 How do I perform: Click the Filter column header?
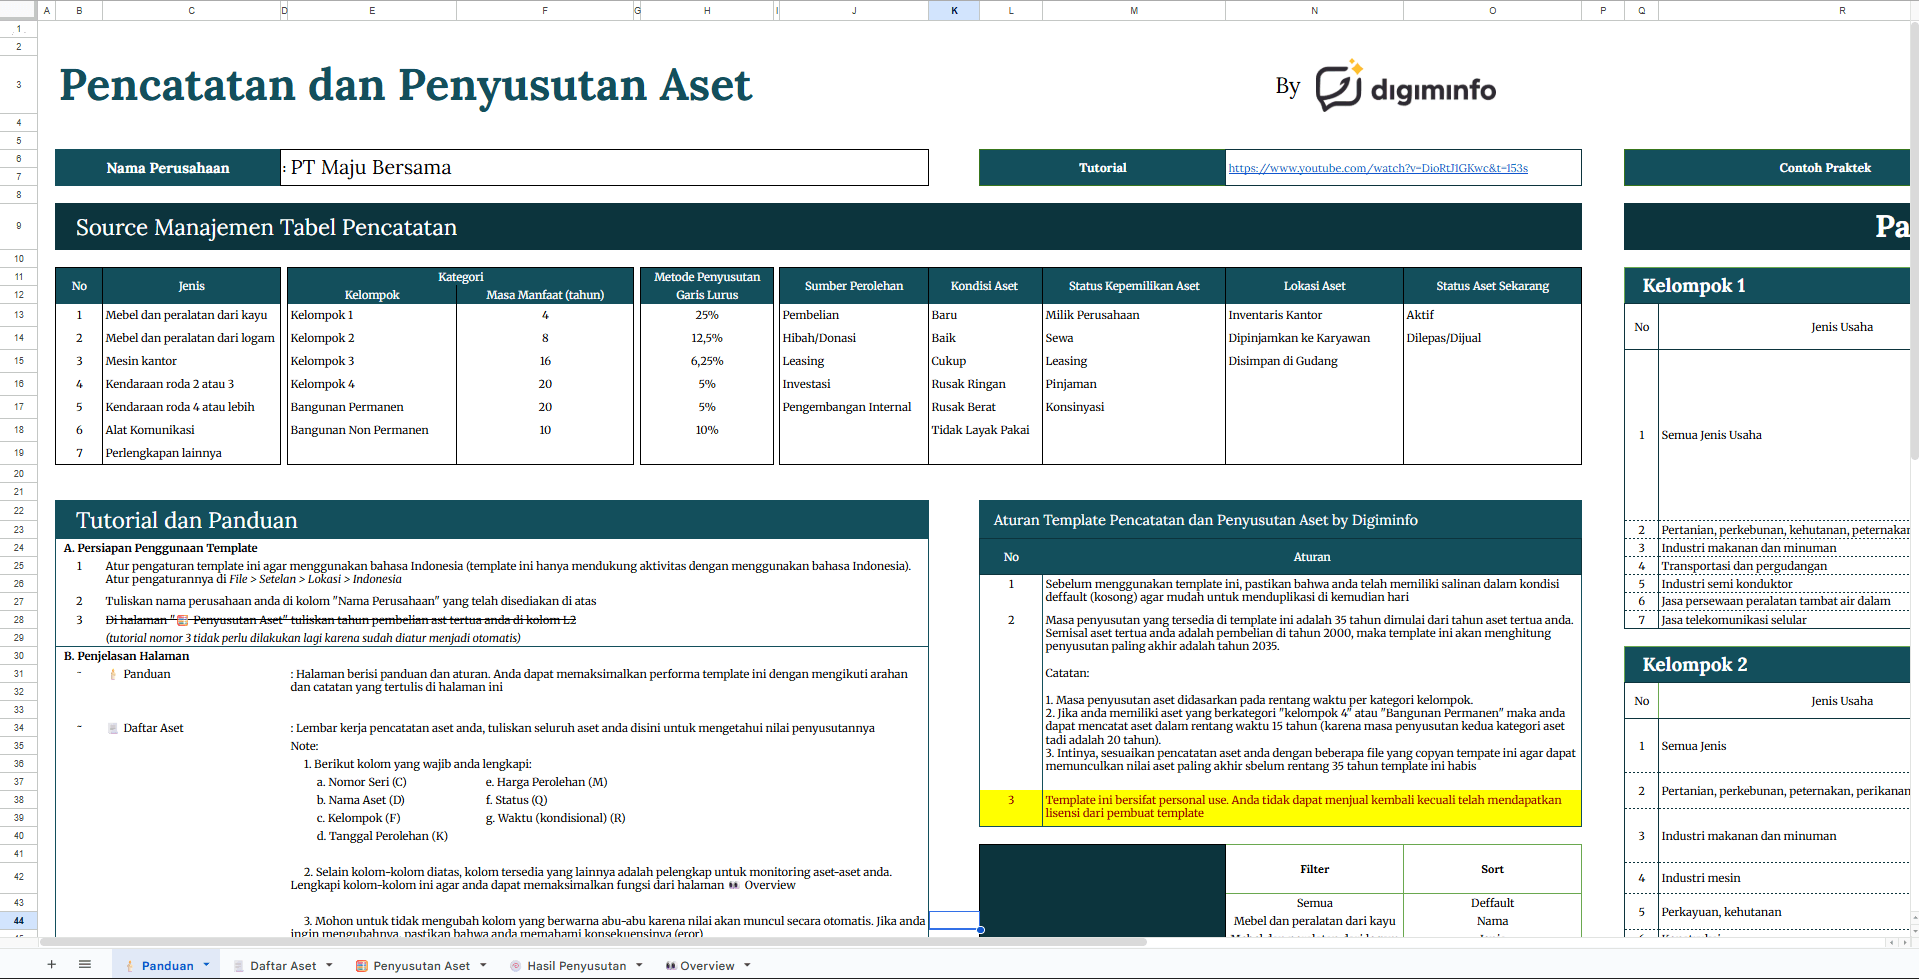click(1314, 869)
